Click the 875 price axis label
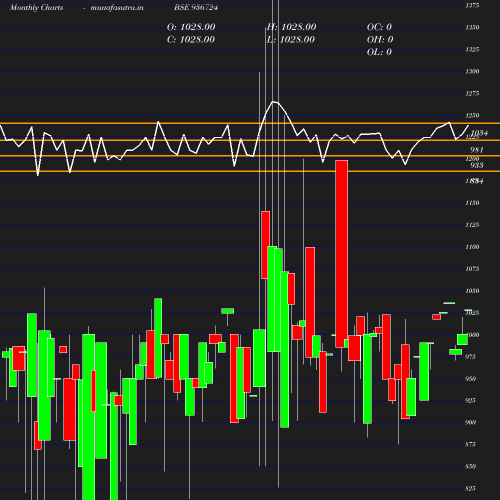The image size is (500, 500). (470, 444)
